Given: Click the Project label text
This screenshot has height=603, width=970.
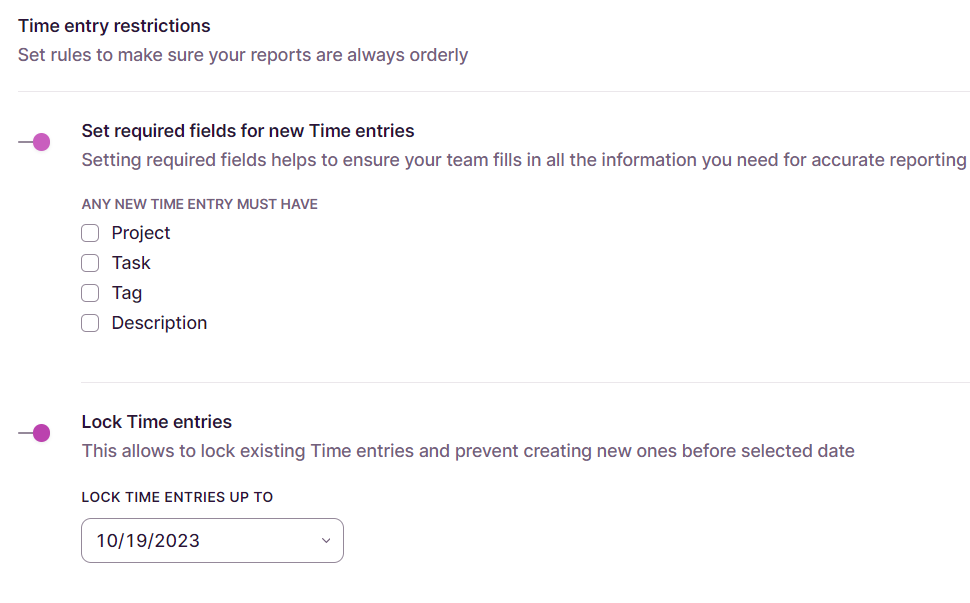Looking at the screenshot, I should 141,233.
